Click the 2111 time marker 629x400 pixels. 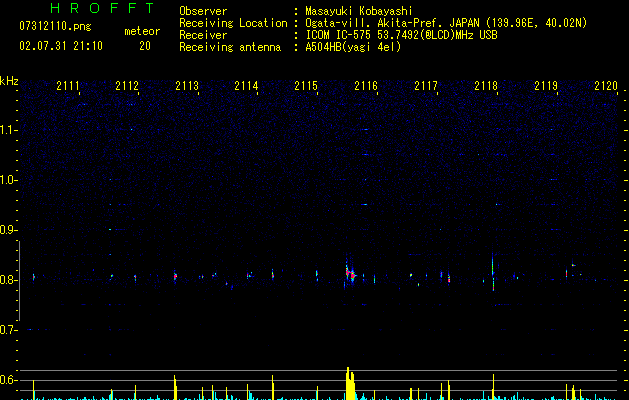(x=68, y=86)
